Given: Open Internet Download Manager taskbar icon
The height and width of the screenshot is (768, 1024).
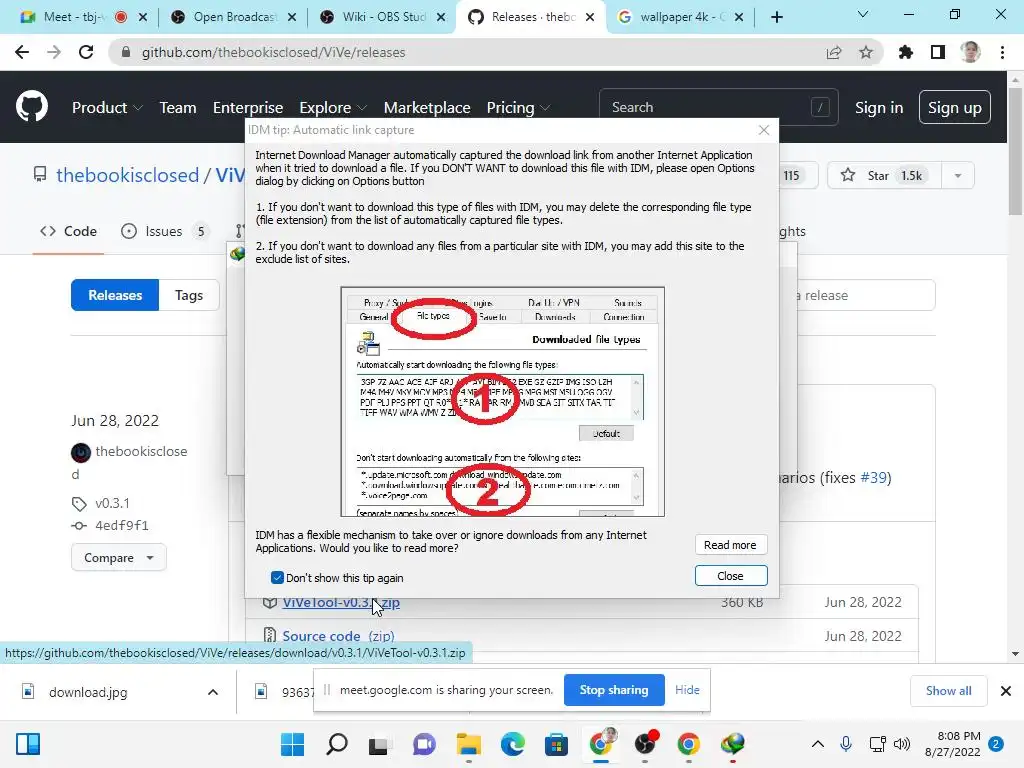Looking at the screenshot, I should [733, 744].
